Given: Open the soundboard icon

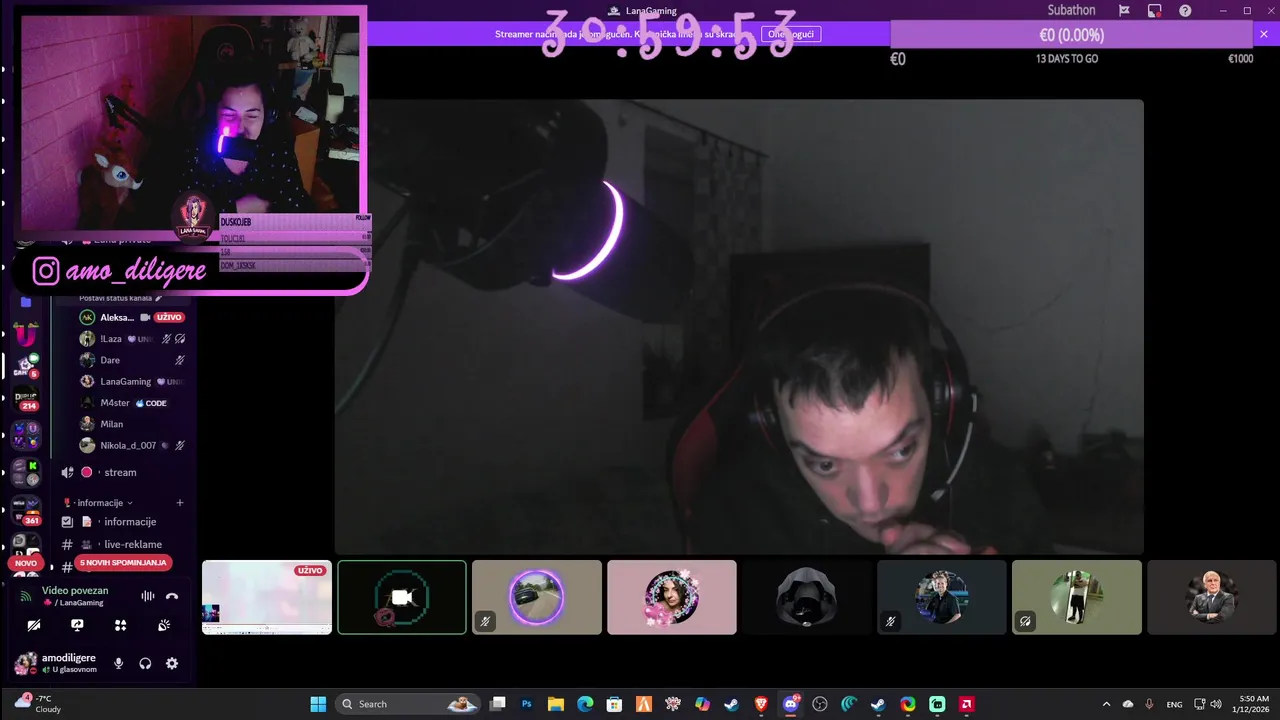Looking at the screenshot, I should (165, 625).
